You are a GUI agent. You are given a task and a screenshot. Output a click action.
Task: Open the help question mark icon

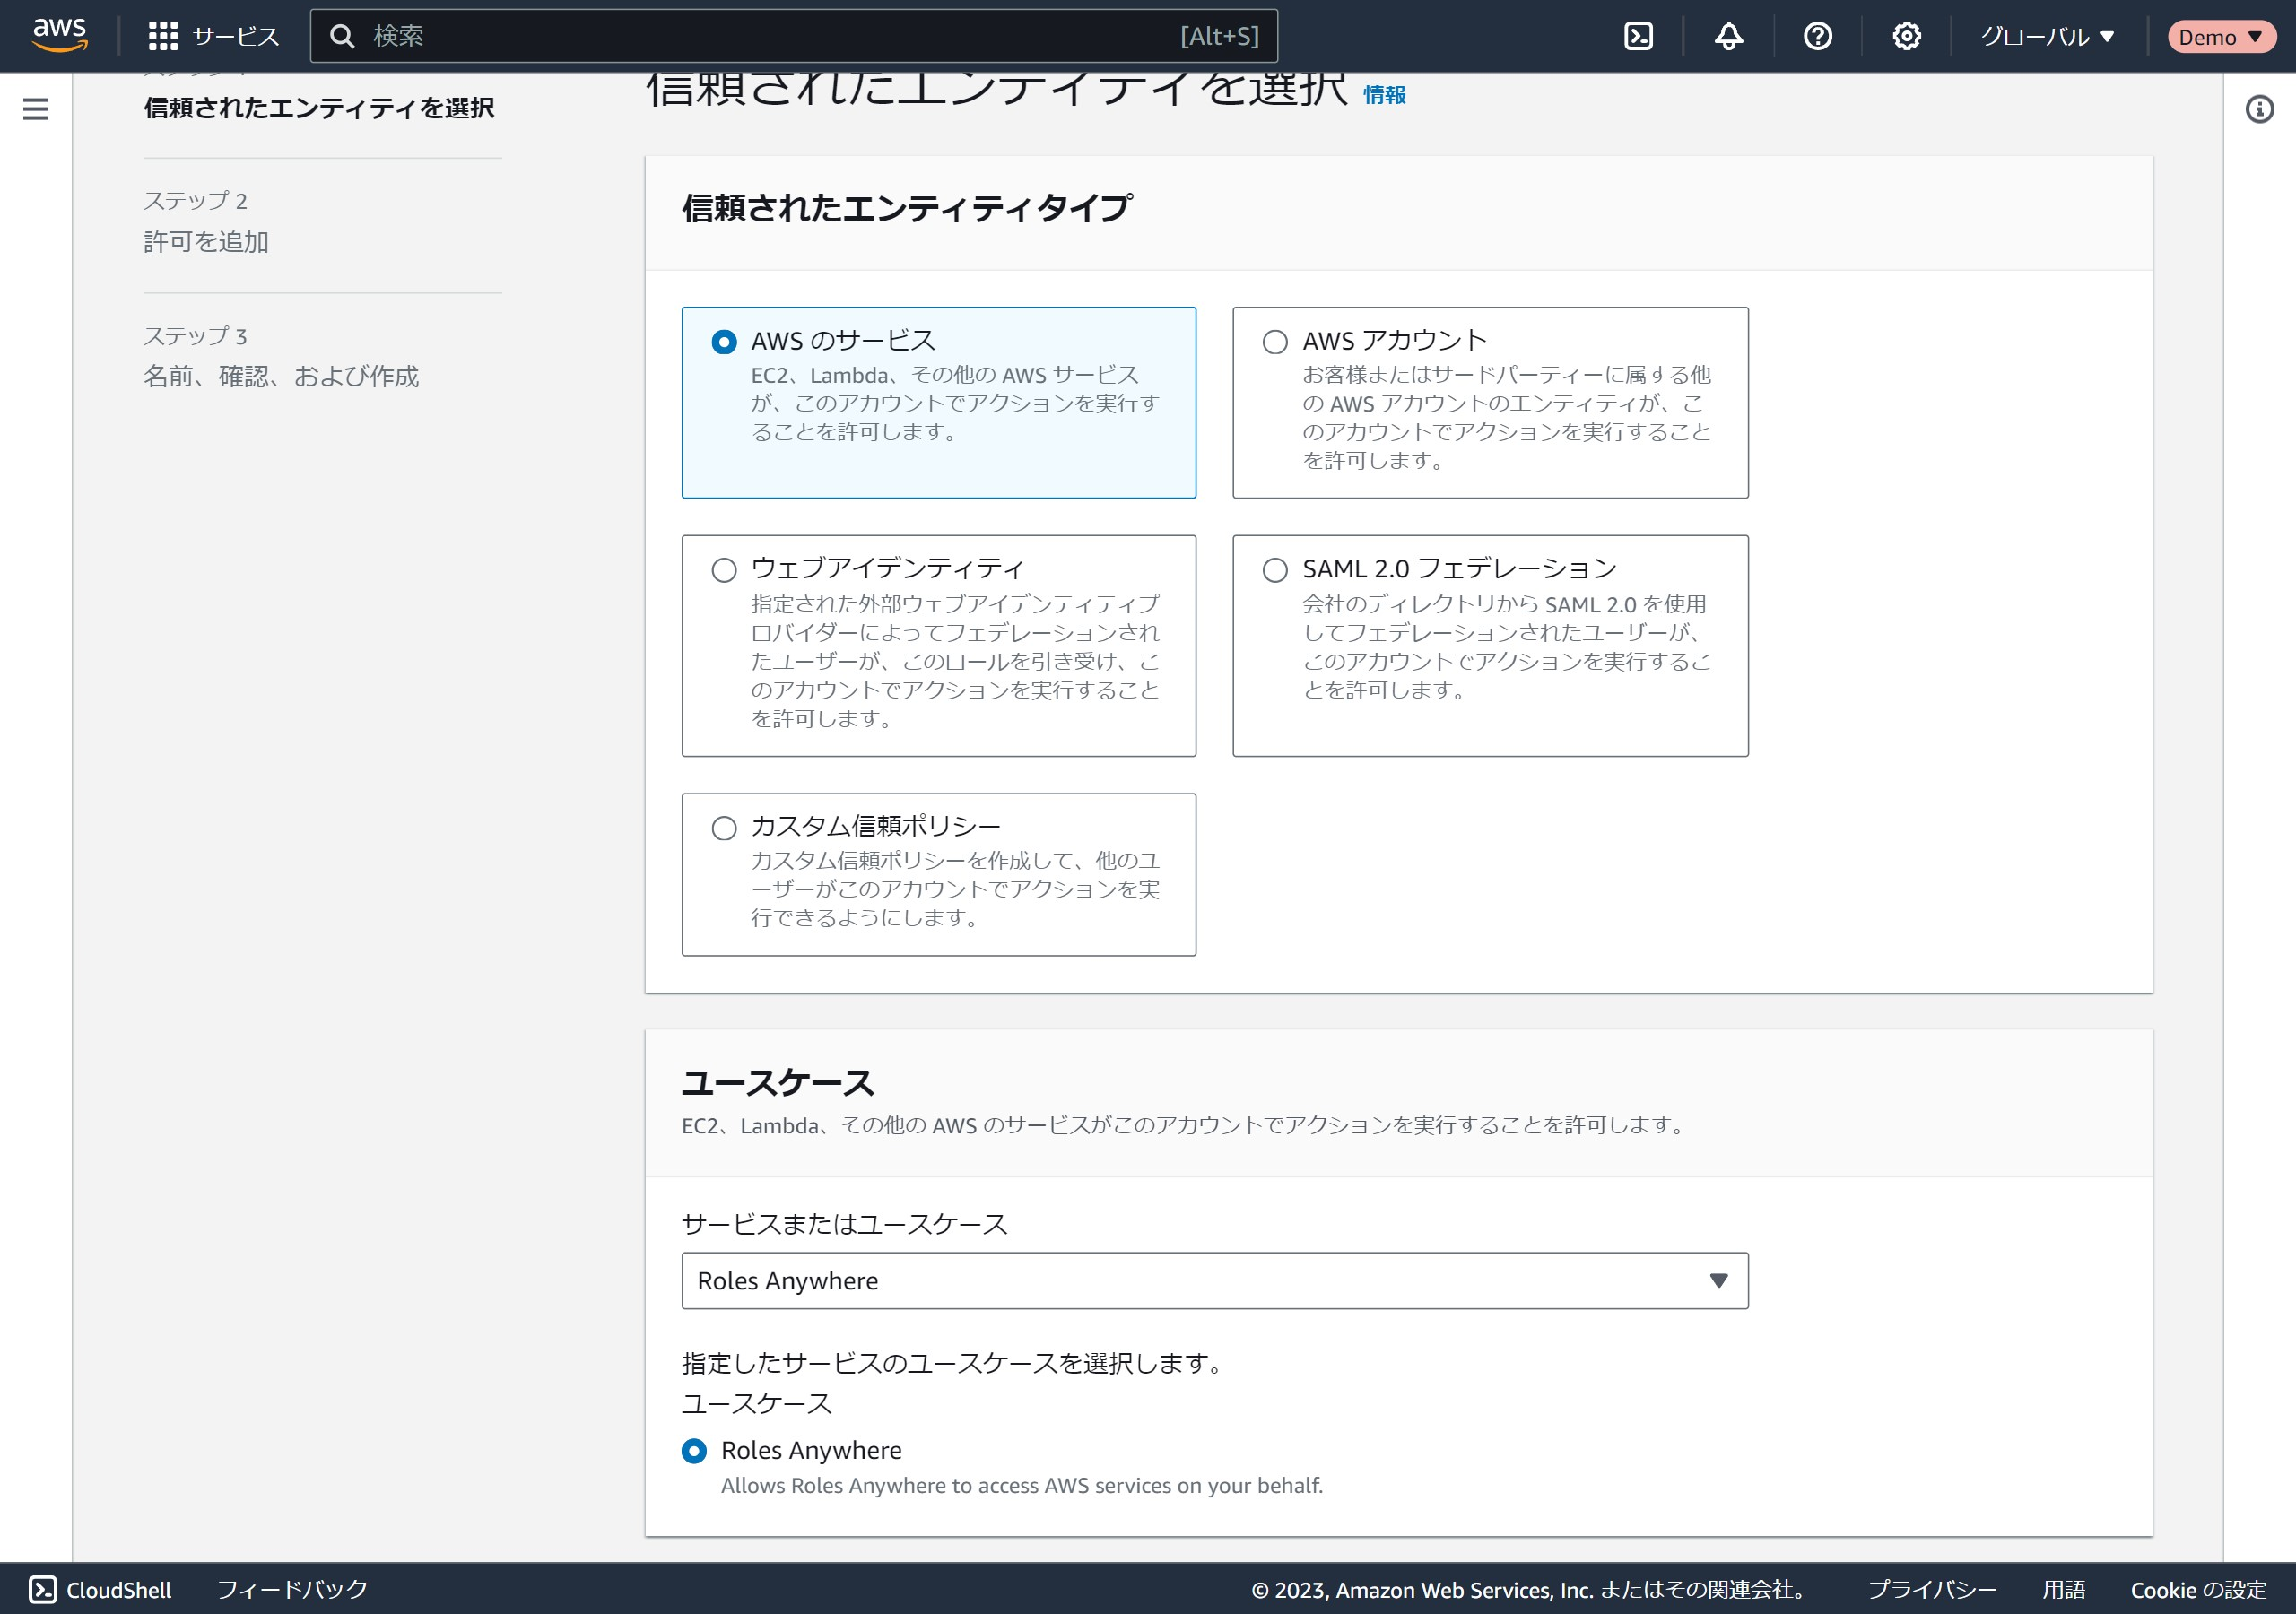pos(1817,36)
